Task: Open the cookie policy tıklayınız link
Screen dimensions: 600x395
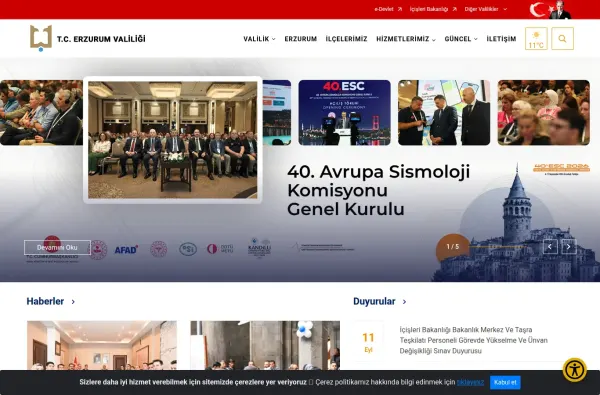Action: point(470,382)
